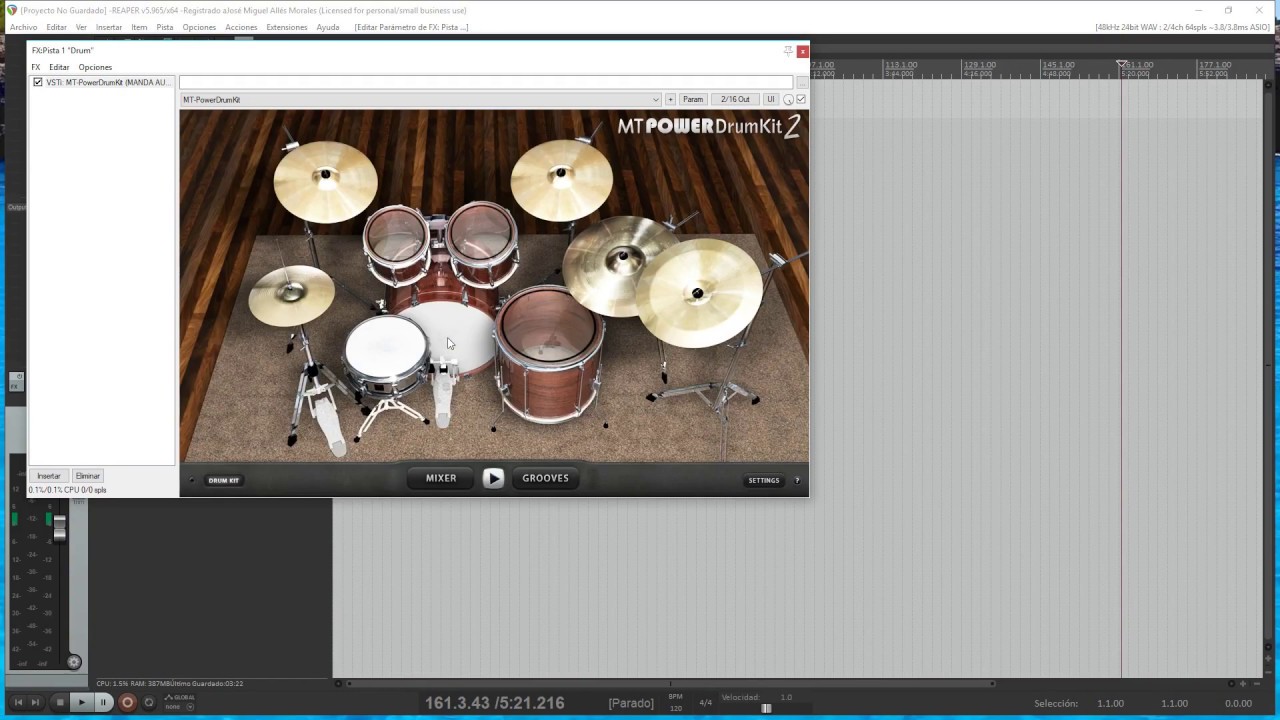
Task: Click the 4/4 time signature field
Action: pyautogui.click(x=706, y=703)
